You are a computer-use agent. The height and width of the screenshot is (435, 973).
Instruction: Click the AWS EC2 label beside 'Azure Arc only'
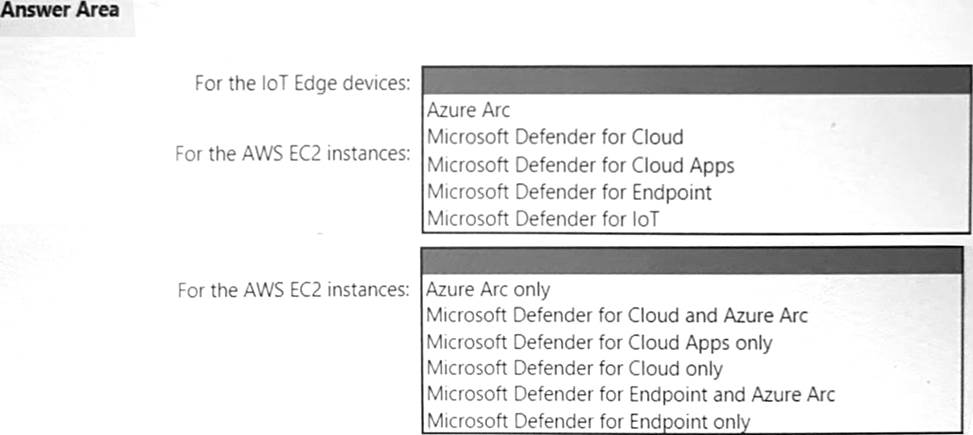click(x=292, y=290)
